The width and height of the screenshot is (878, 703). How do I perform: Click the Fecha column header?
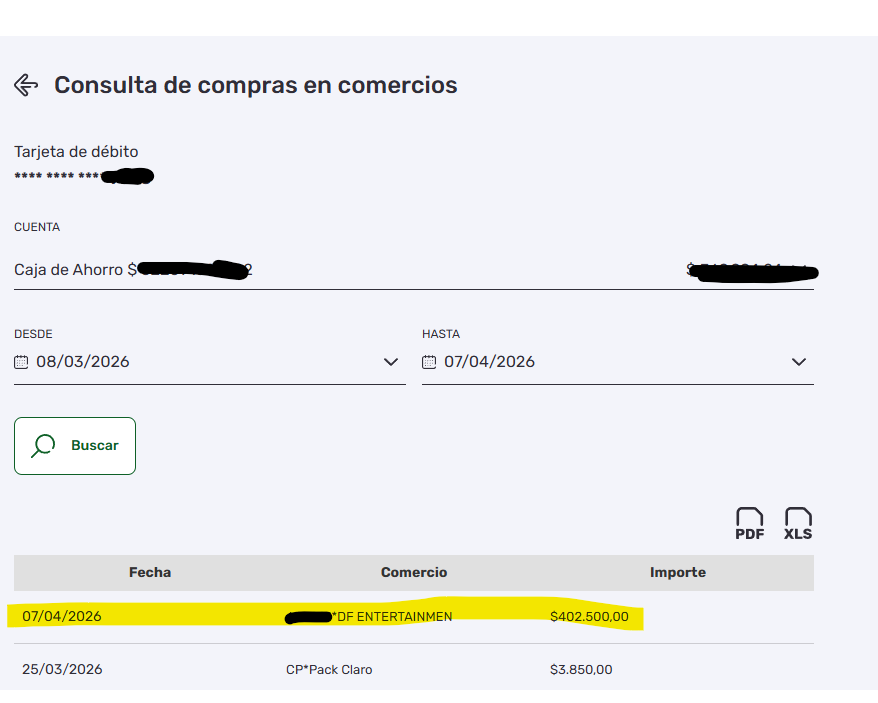[150, 572]
